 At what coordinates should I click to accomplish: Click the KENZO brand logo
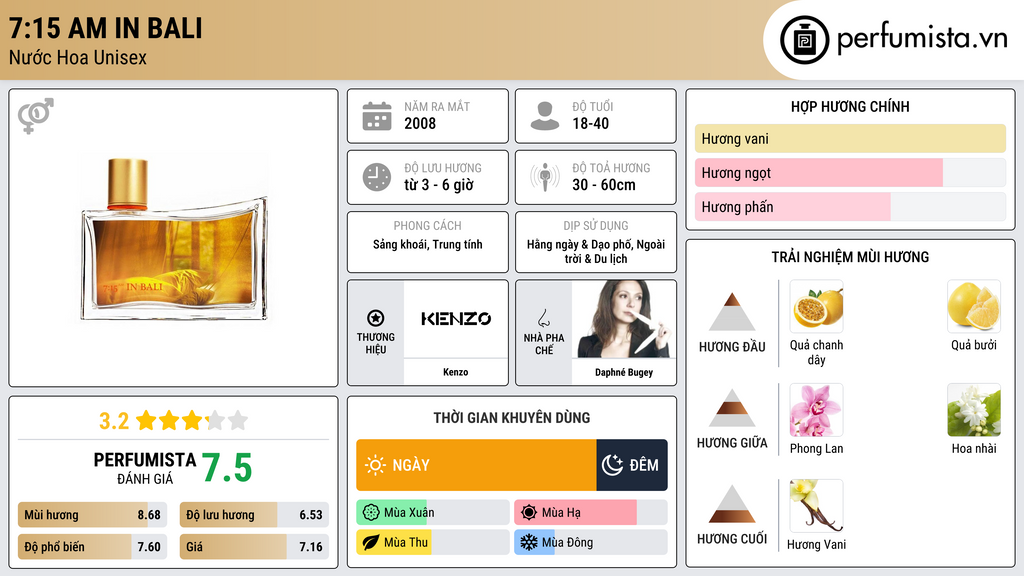(x=456, y=319)
